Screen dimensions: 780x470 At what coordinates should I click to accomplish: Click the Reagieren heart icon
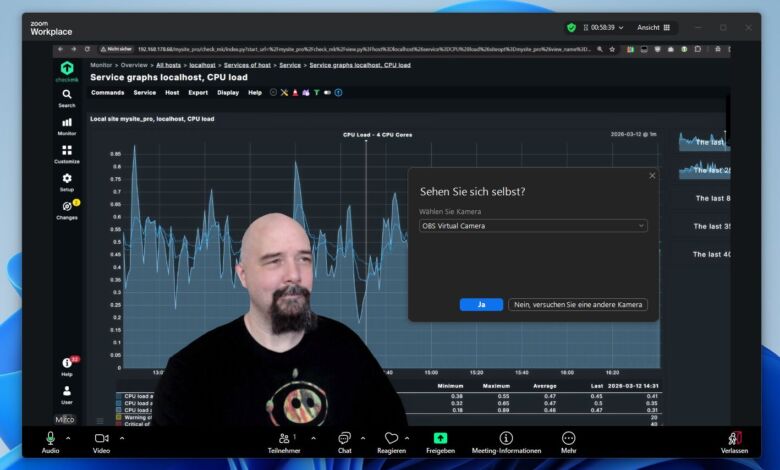[x=392, y=438]
